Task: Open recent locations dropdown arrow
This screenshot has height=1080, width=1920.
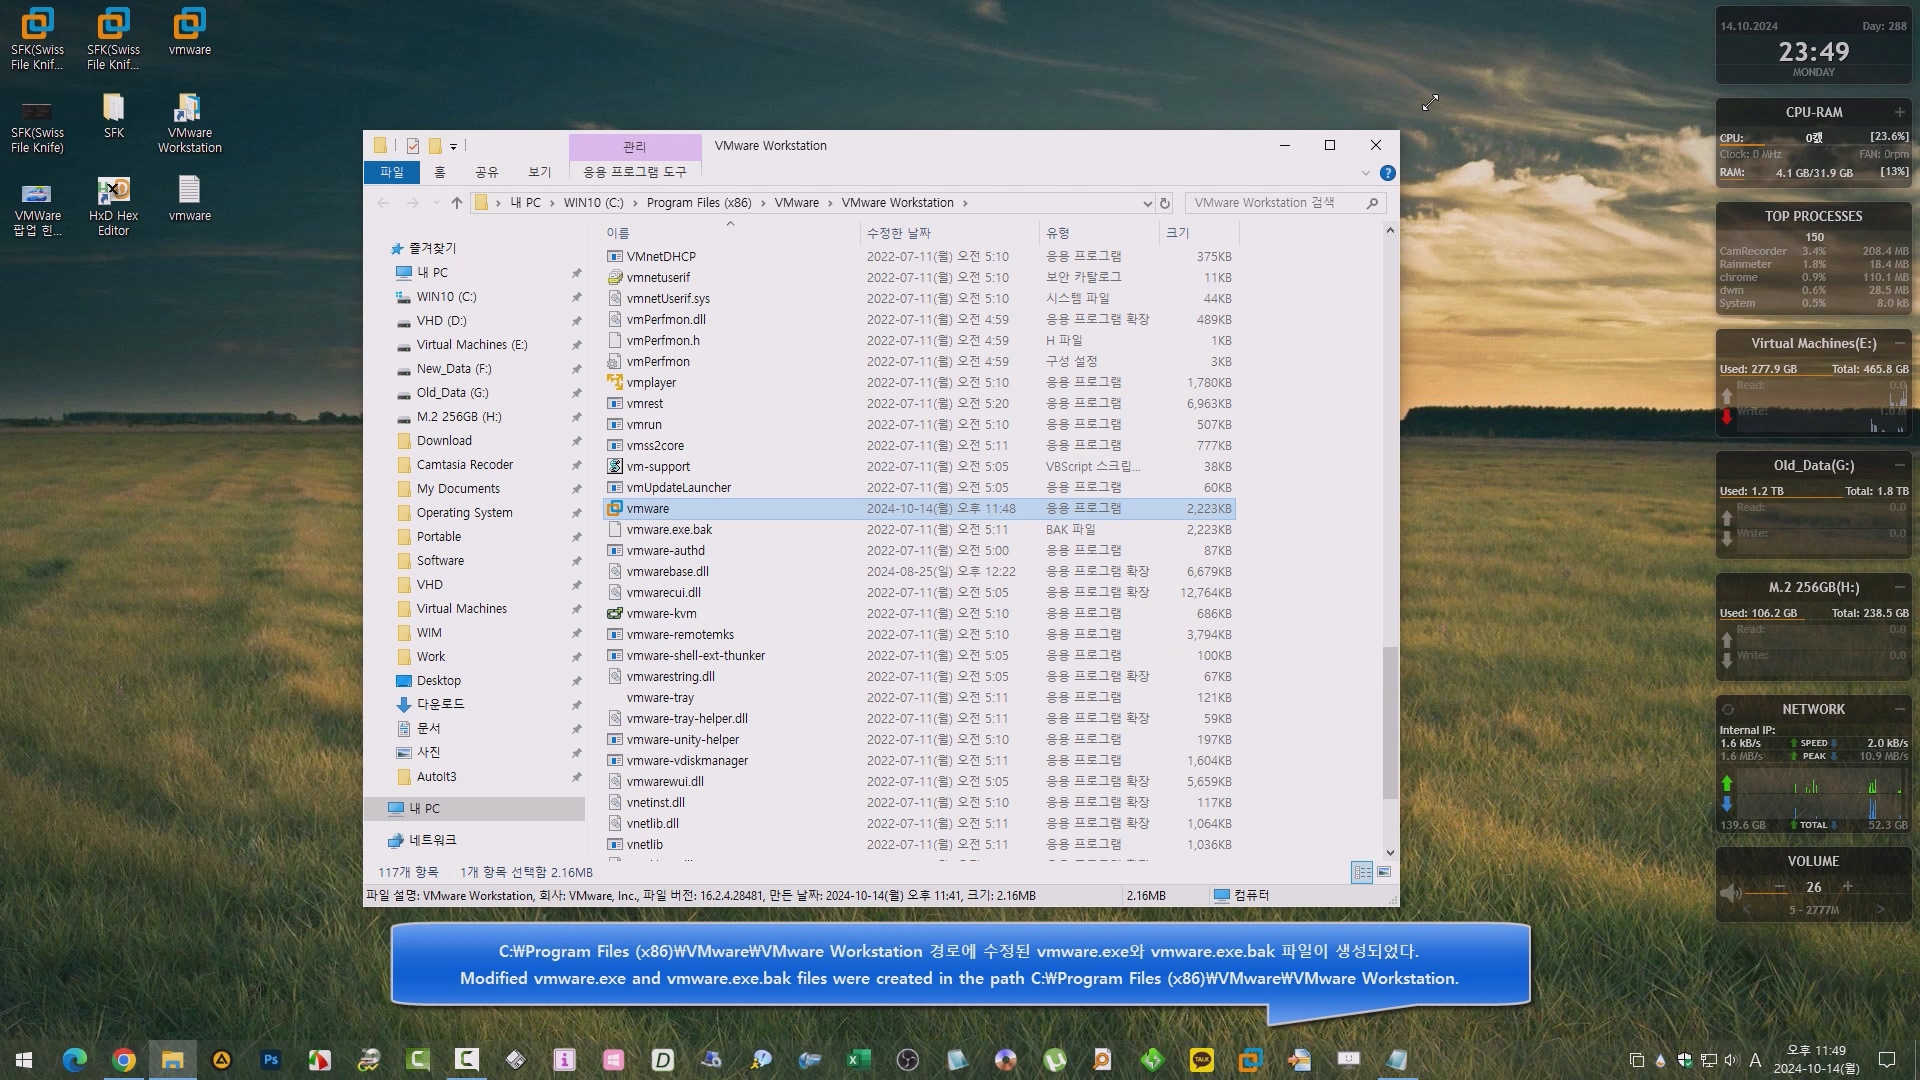Action: click(x=435, y=203)
